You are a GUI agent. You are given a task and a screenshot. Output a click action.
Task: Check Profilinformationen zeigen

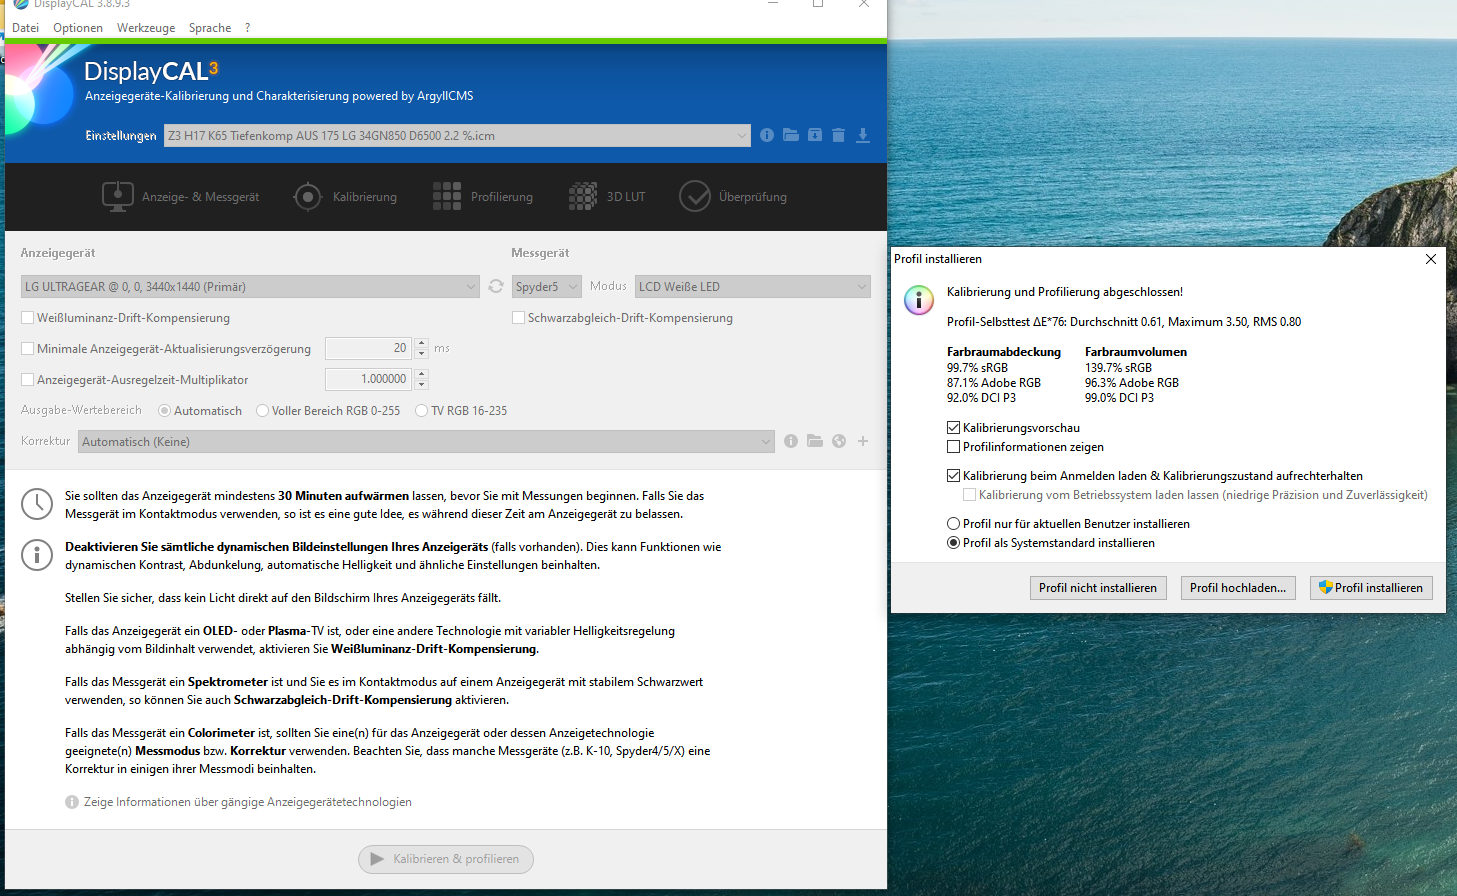click(953, 447)
